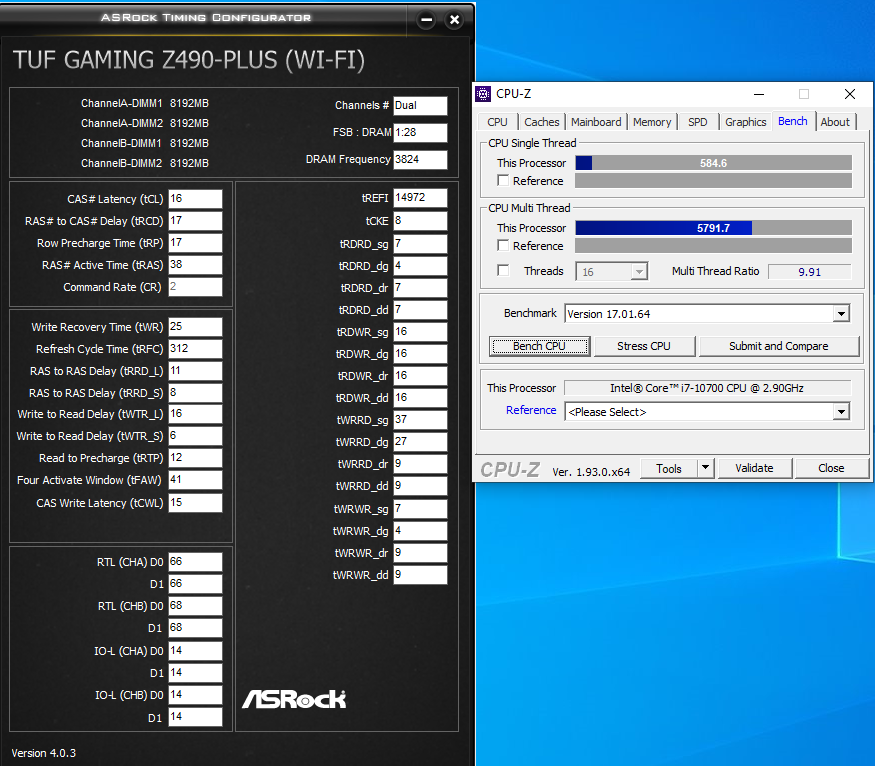Enable Reference checkbox under CPU Single Thread

(503, 181)
